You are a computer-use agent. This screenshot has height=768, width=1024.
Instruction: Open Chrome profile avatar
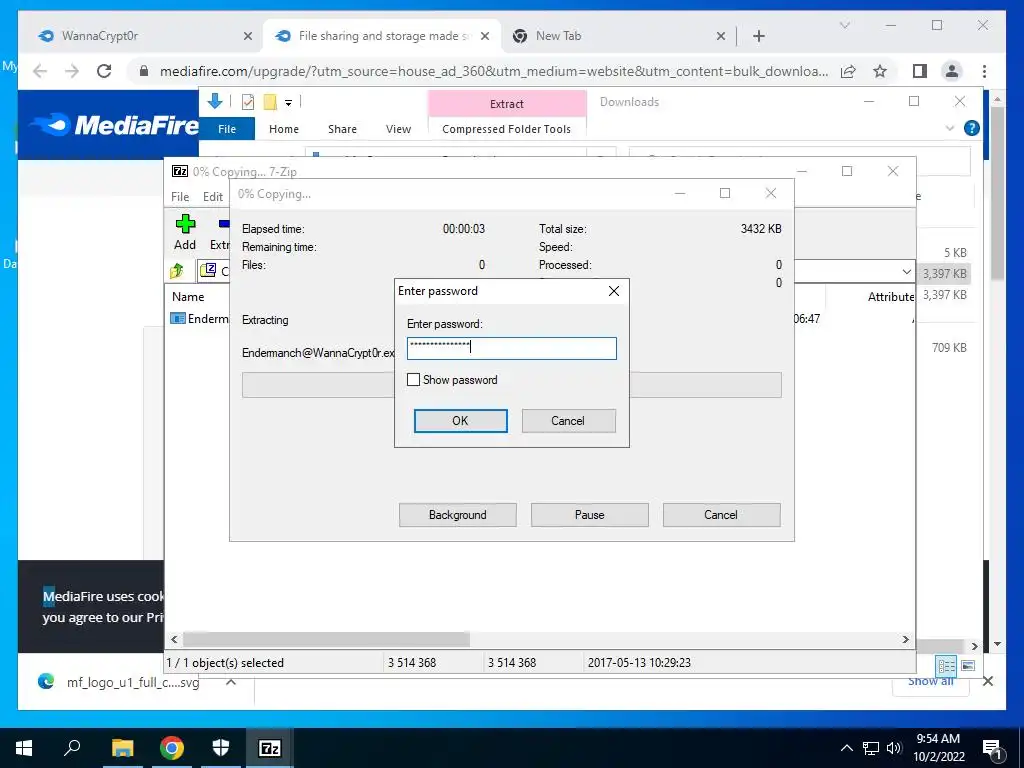(x=952, y=71)
